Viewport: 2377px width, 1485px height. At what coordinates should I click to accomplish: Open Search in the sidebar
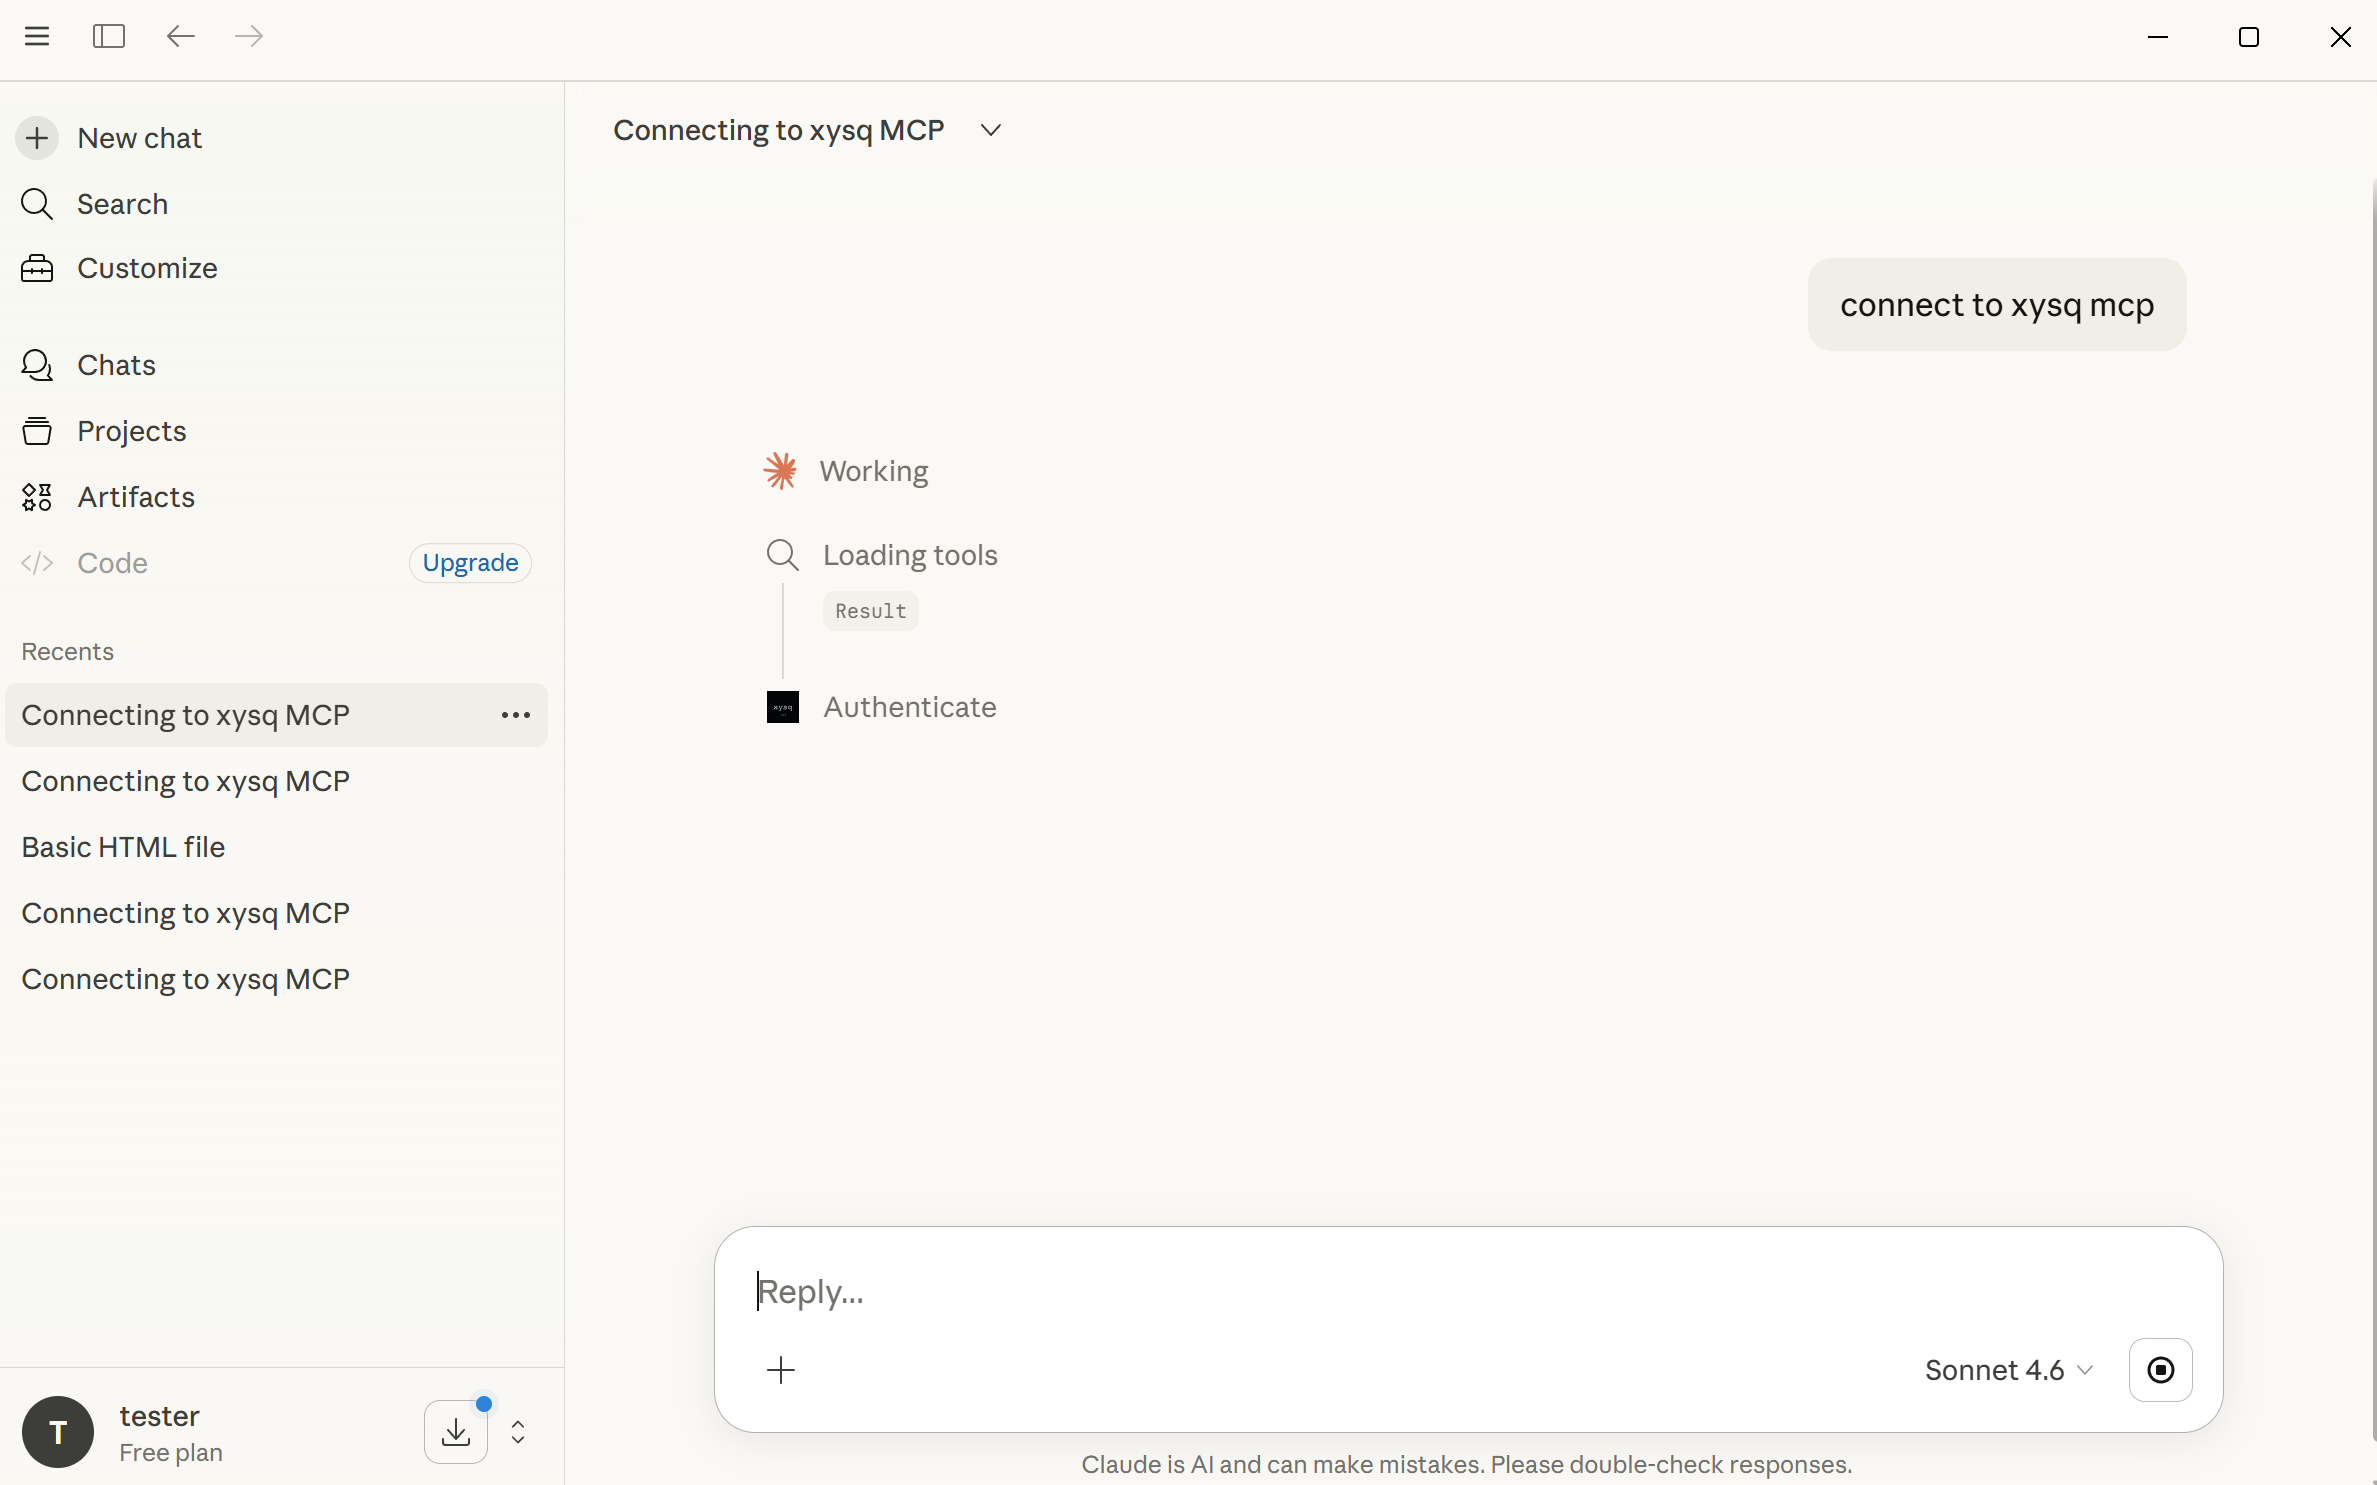[x=121, y=204]
